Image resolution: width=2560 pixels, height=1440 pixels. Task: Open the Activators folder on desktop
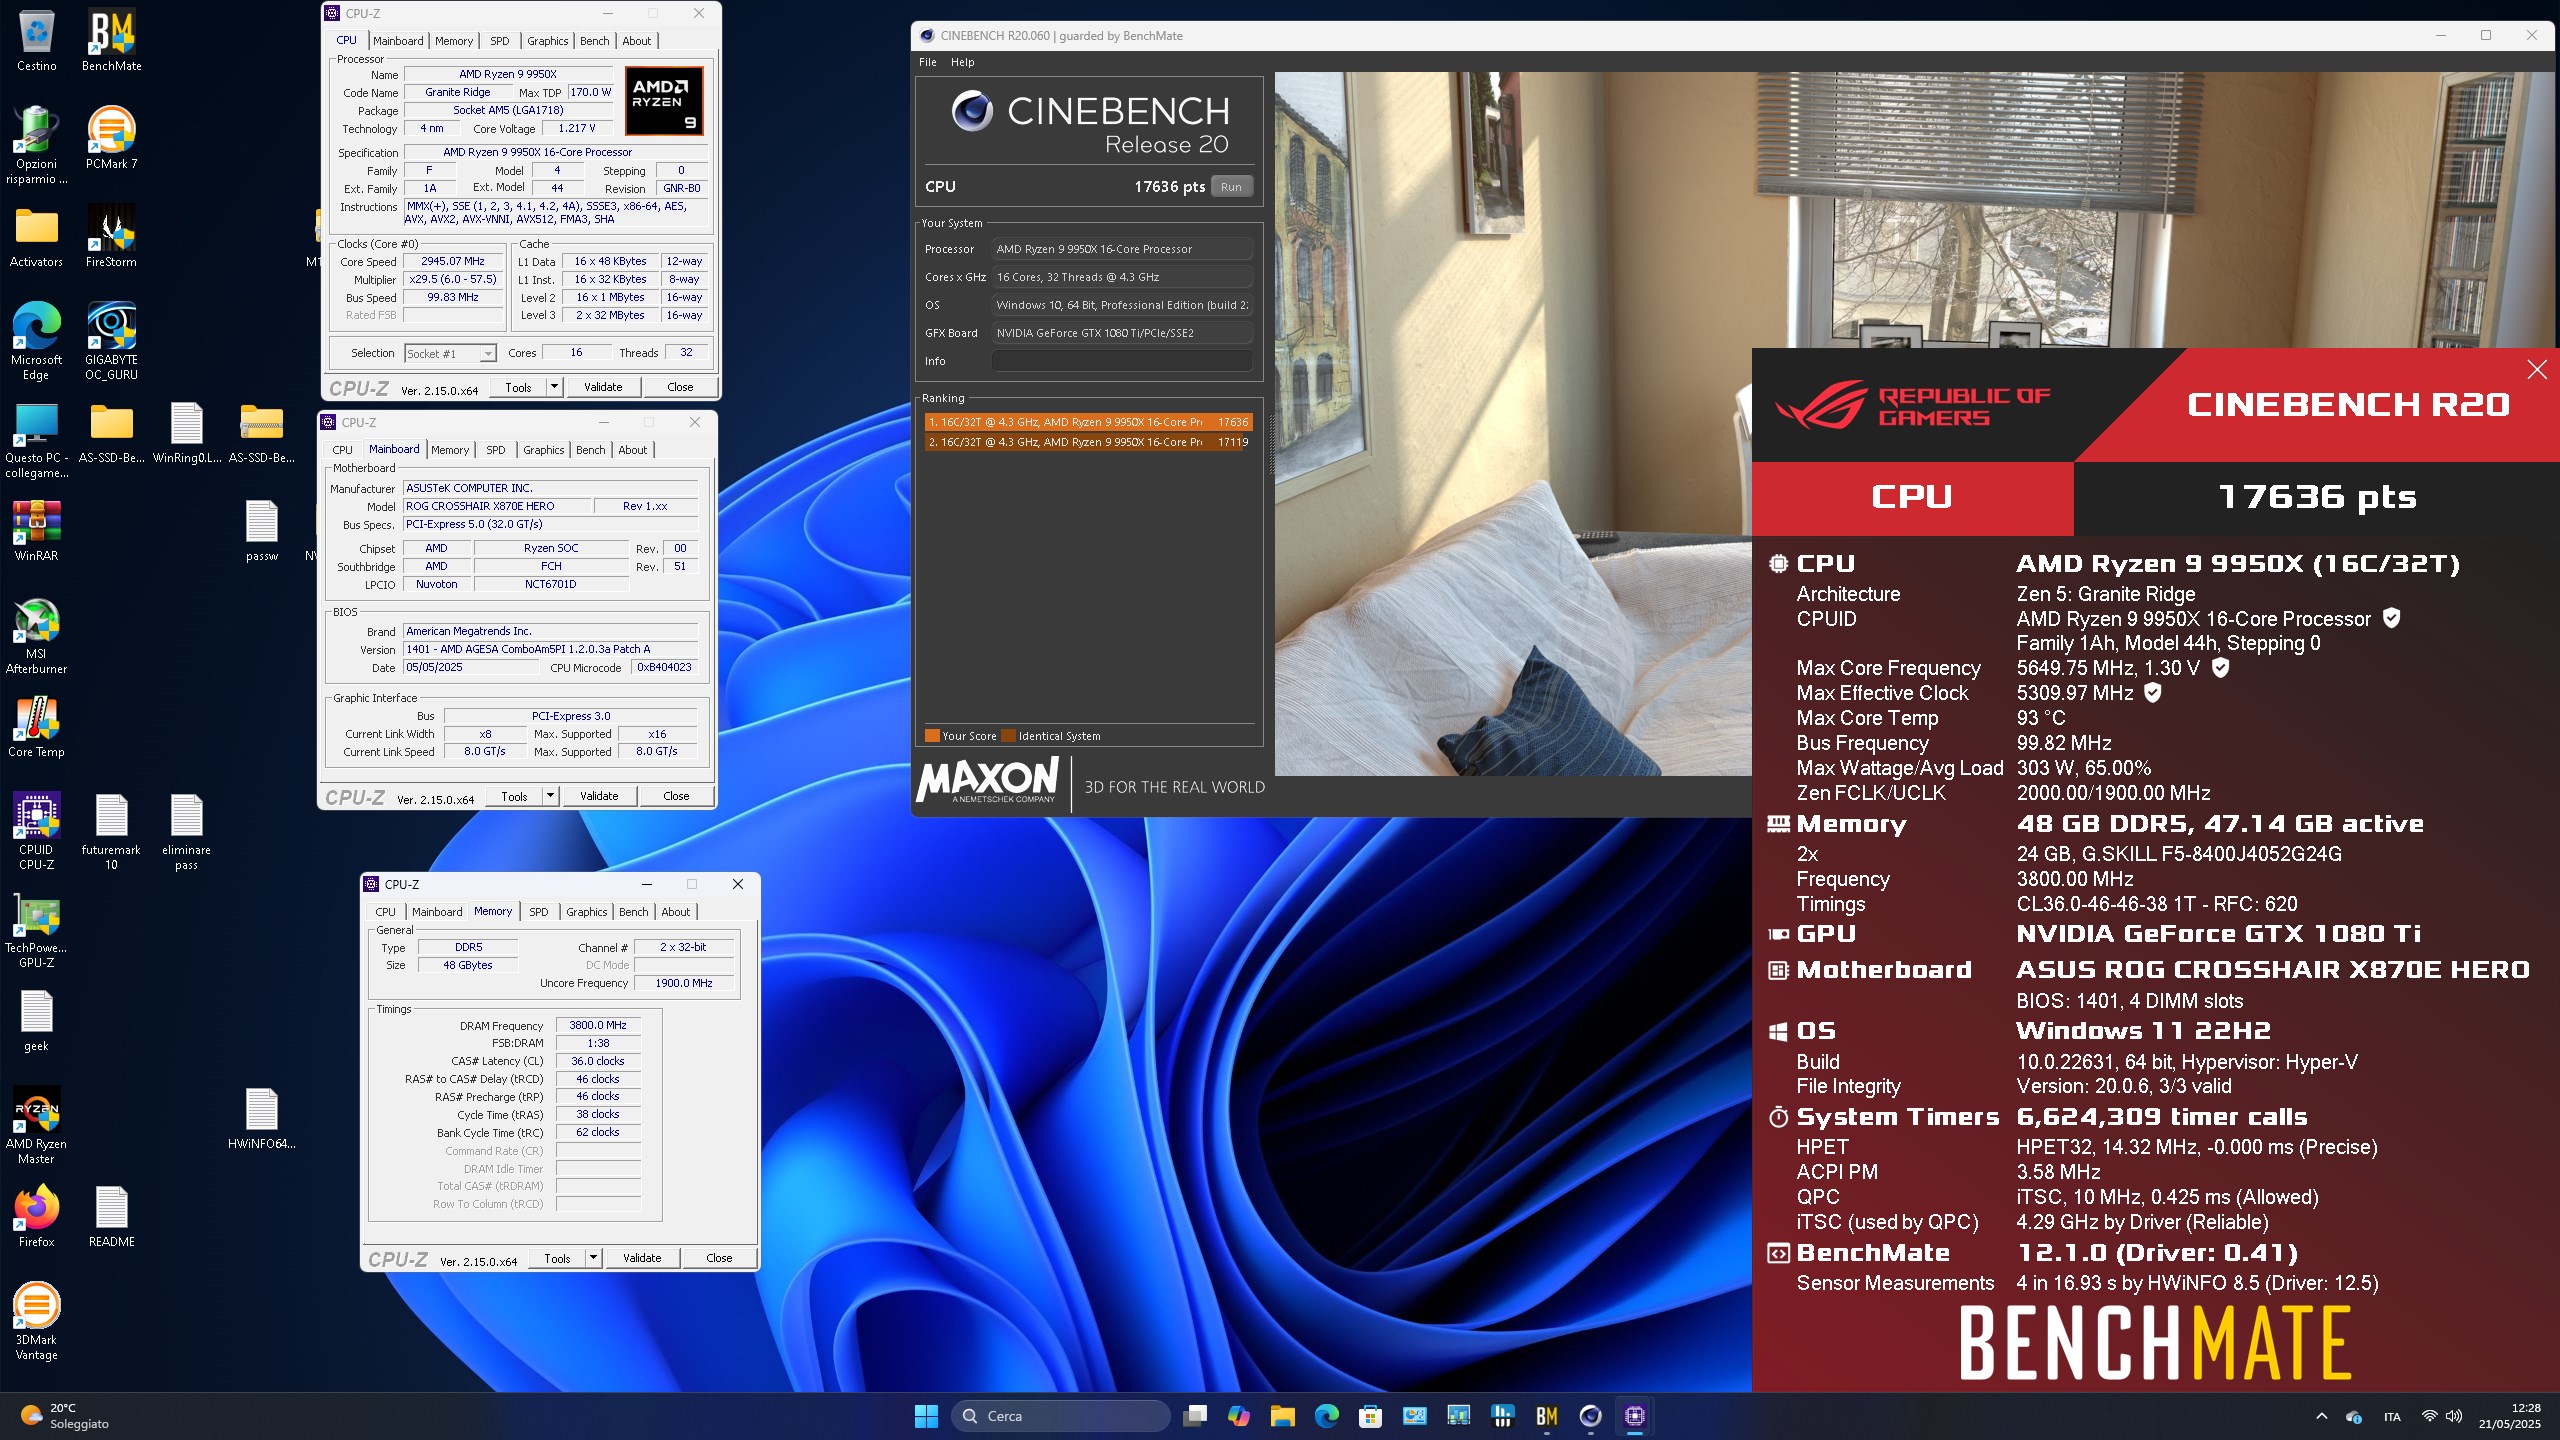click(36, 236)
